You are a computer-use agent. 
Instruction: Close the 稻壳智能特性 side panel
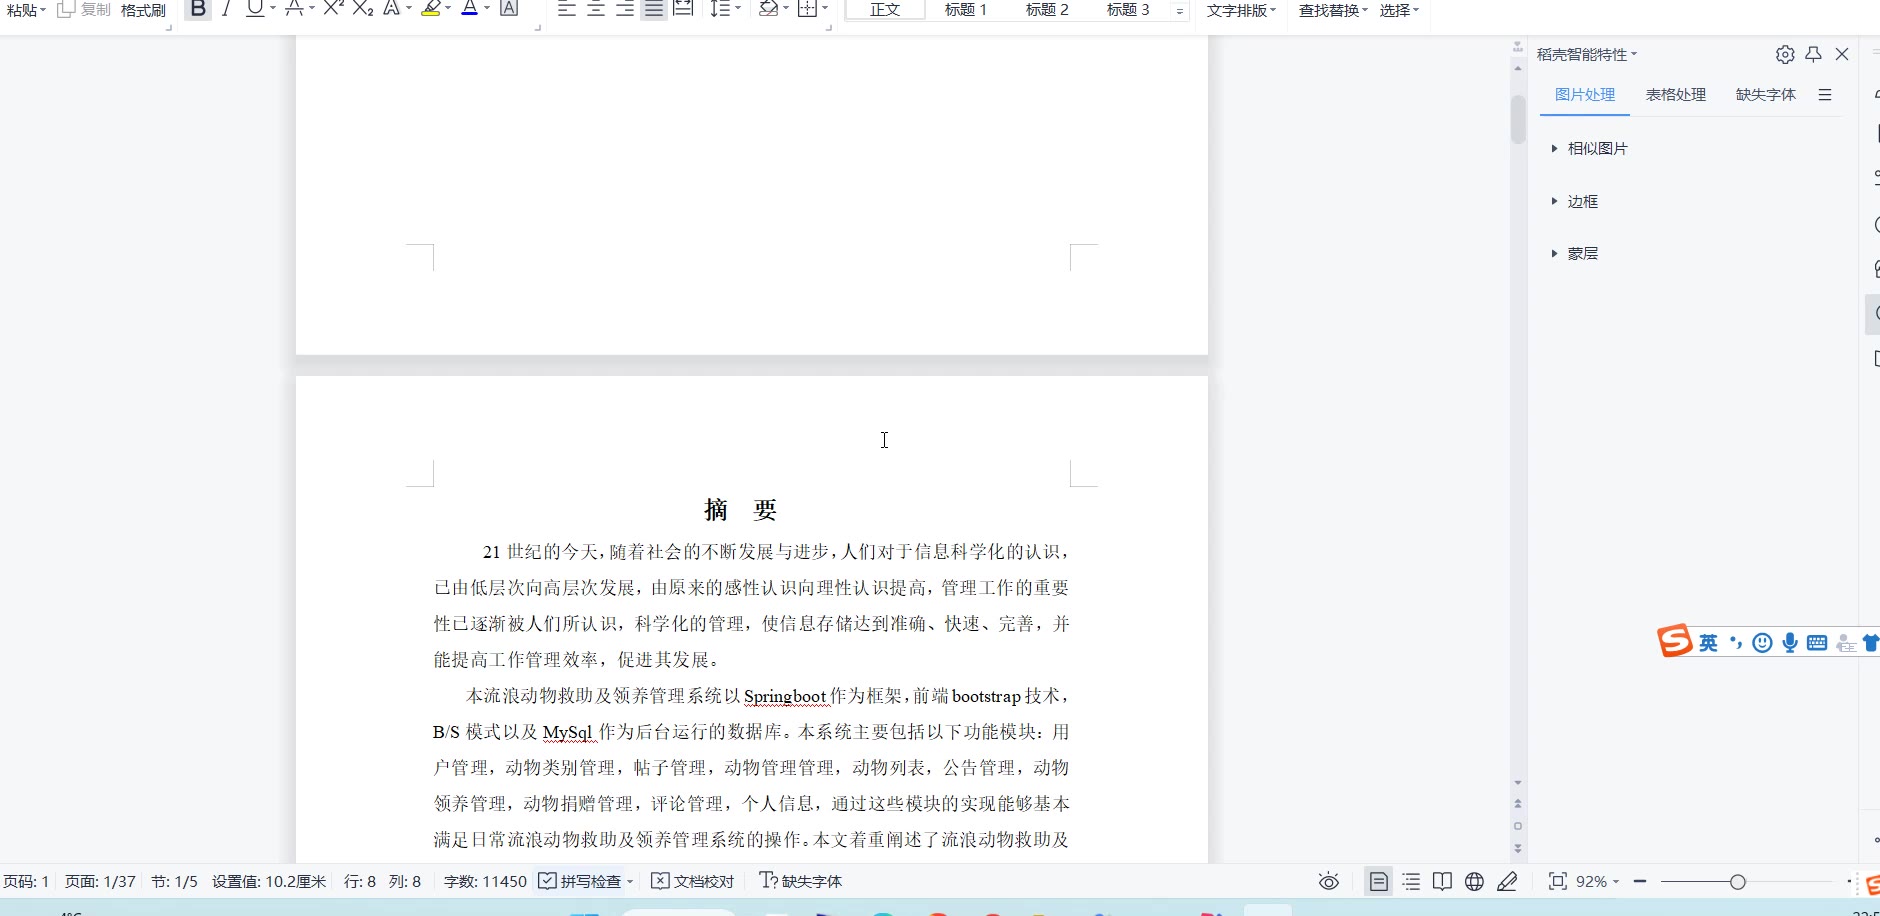1842,55
